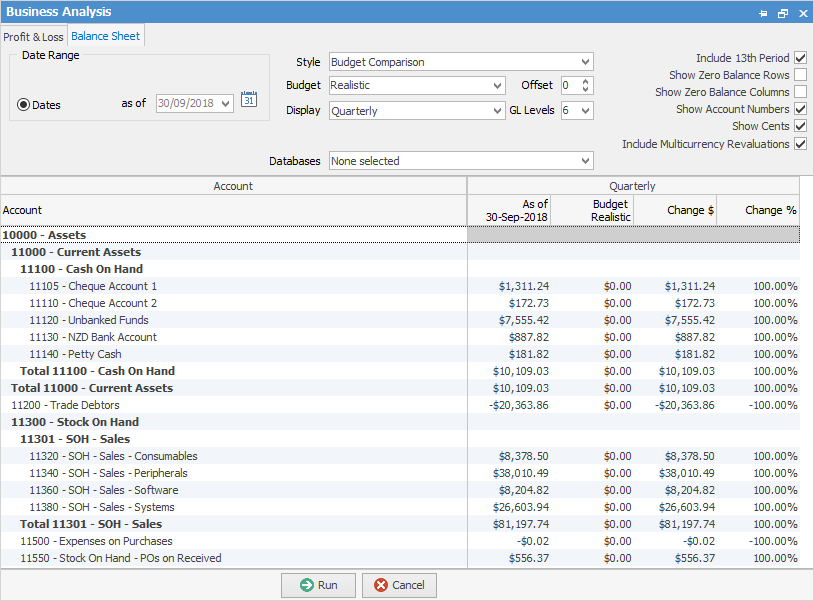The image size is (814, 601).
Task: Switch to the Profit & Loss tab
Action: (x=33, y=37)
